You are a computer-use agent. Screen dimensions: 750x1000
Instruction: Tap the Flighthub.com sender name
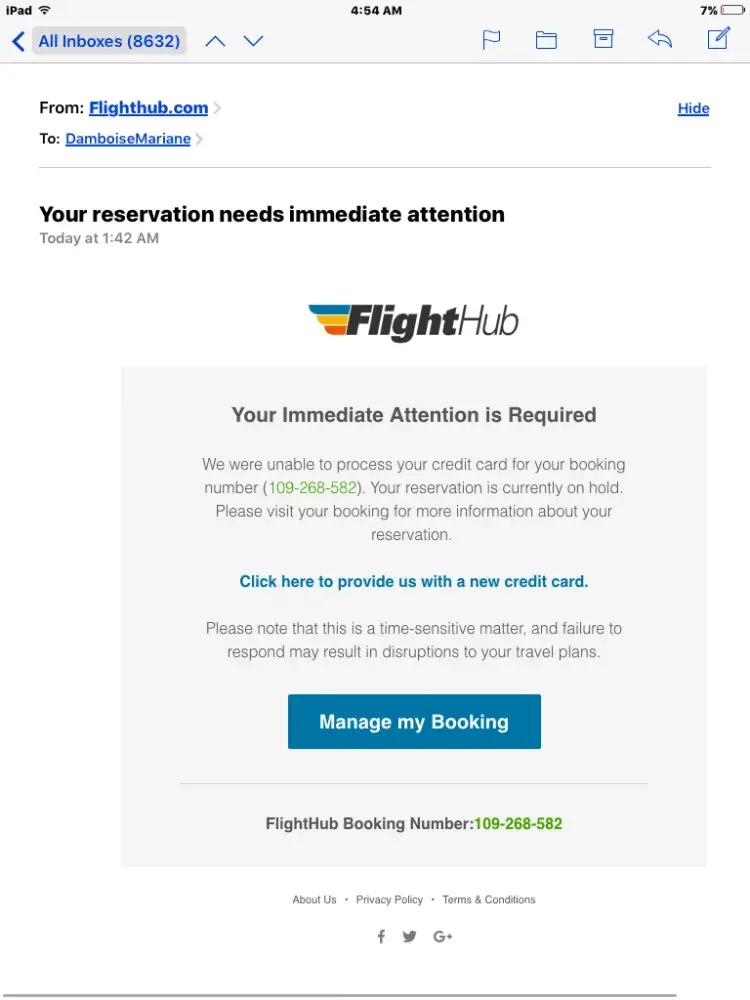tap(148, 108)
